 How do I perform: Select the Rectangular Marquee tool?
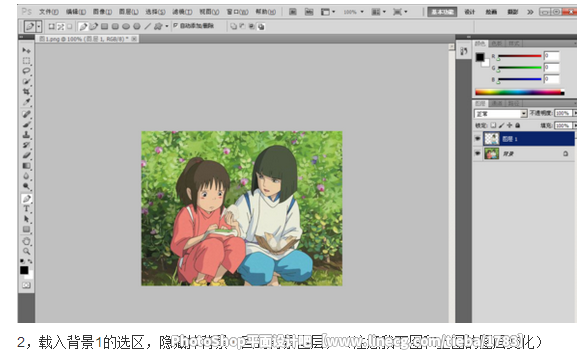point(26,61)
